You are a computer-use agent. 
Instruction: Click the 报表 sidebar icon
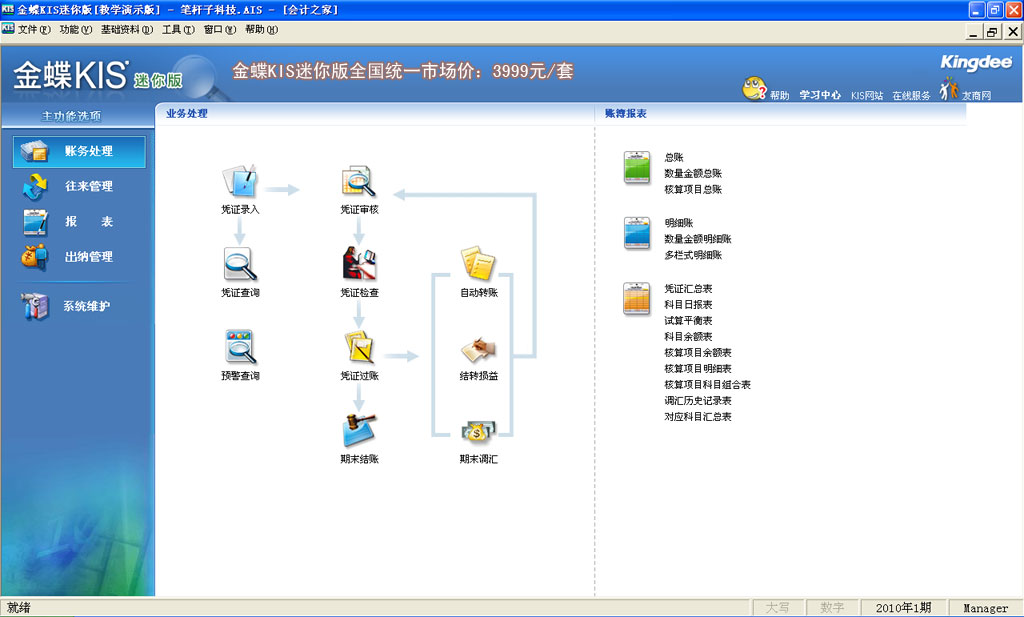pyautogui.click(x=35, y=222)
